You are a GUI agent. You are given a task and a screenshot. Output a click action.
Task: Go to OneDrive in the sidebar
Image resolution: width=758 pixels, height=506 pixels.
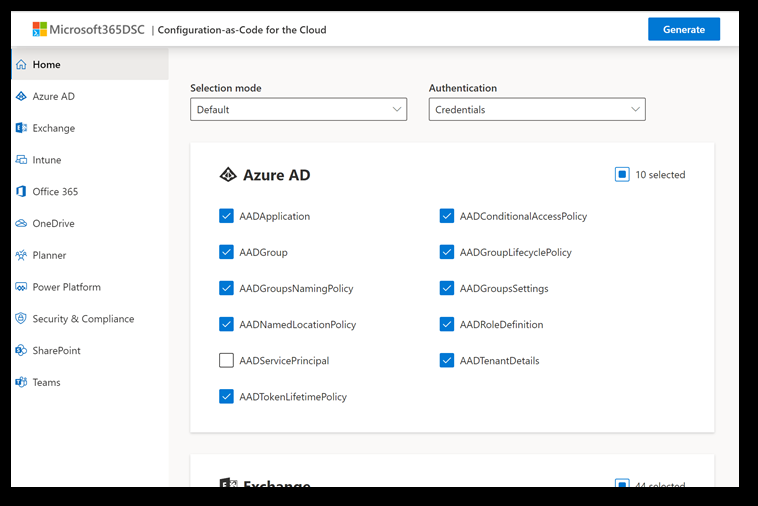tap(90, 223)
